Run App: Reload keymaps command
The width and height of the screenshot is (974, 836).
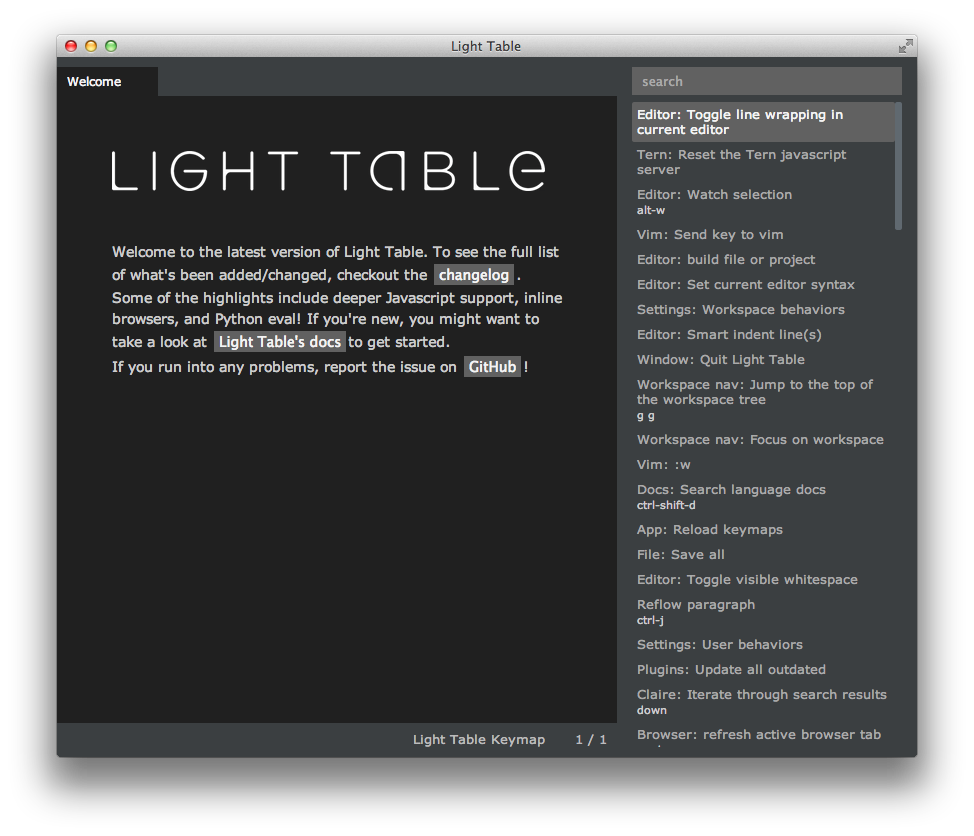709,530
